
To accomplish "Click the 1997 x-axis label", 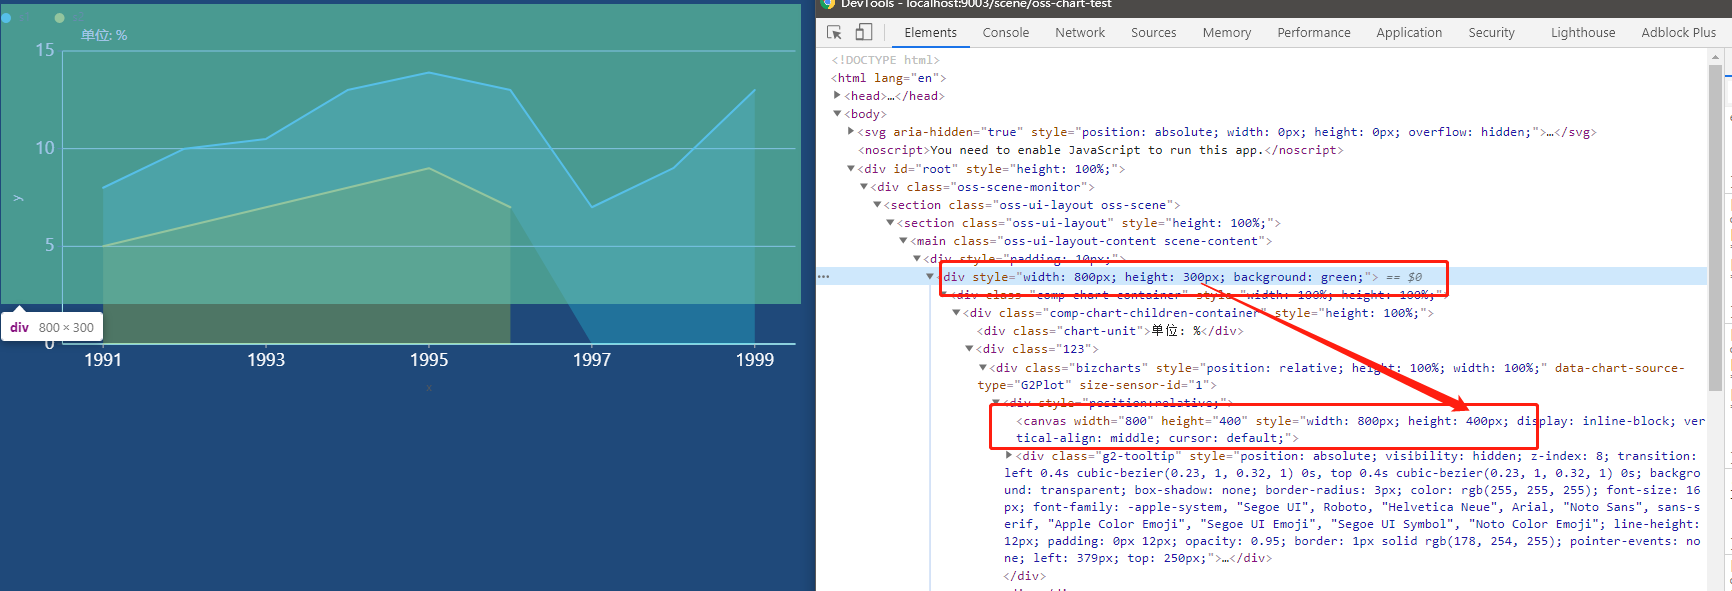I will pyautogui.click(x=592, y=360).
